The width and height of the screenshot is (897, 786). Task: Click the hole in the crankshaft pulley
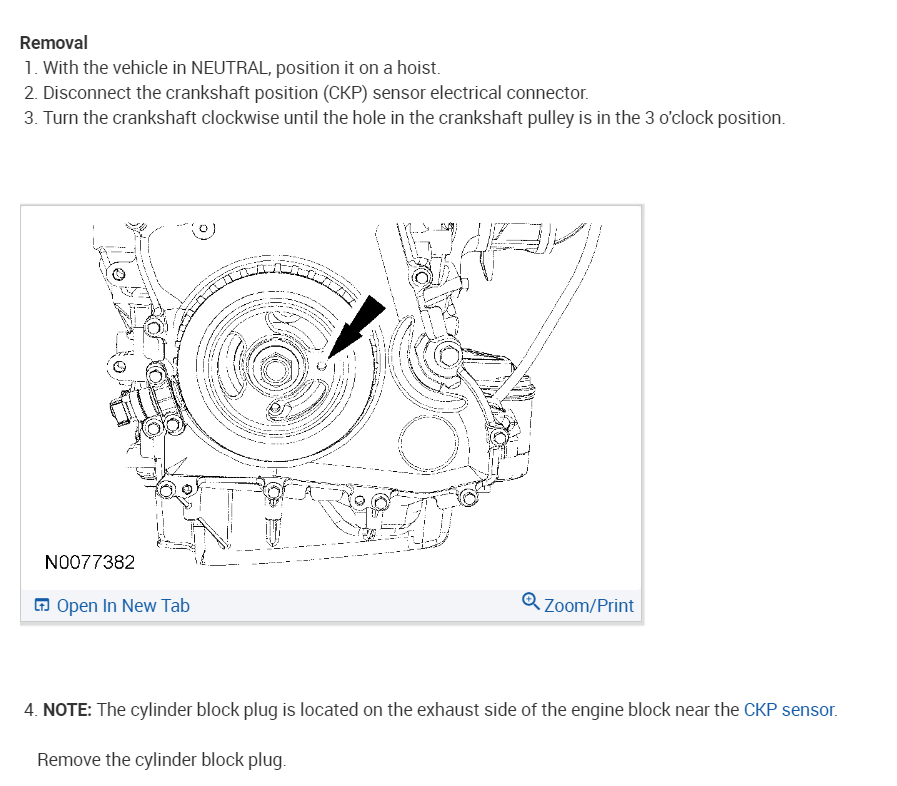(321, 367)
